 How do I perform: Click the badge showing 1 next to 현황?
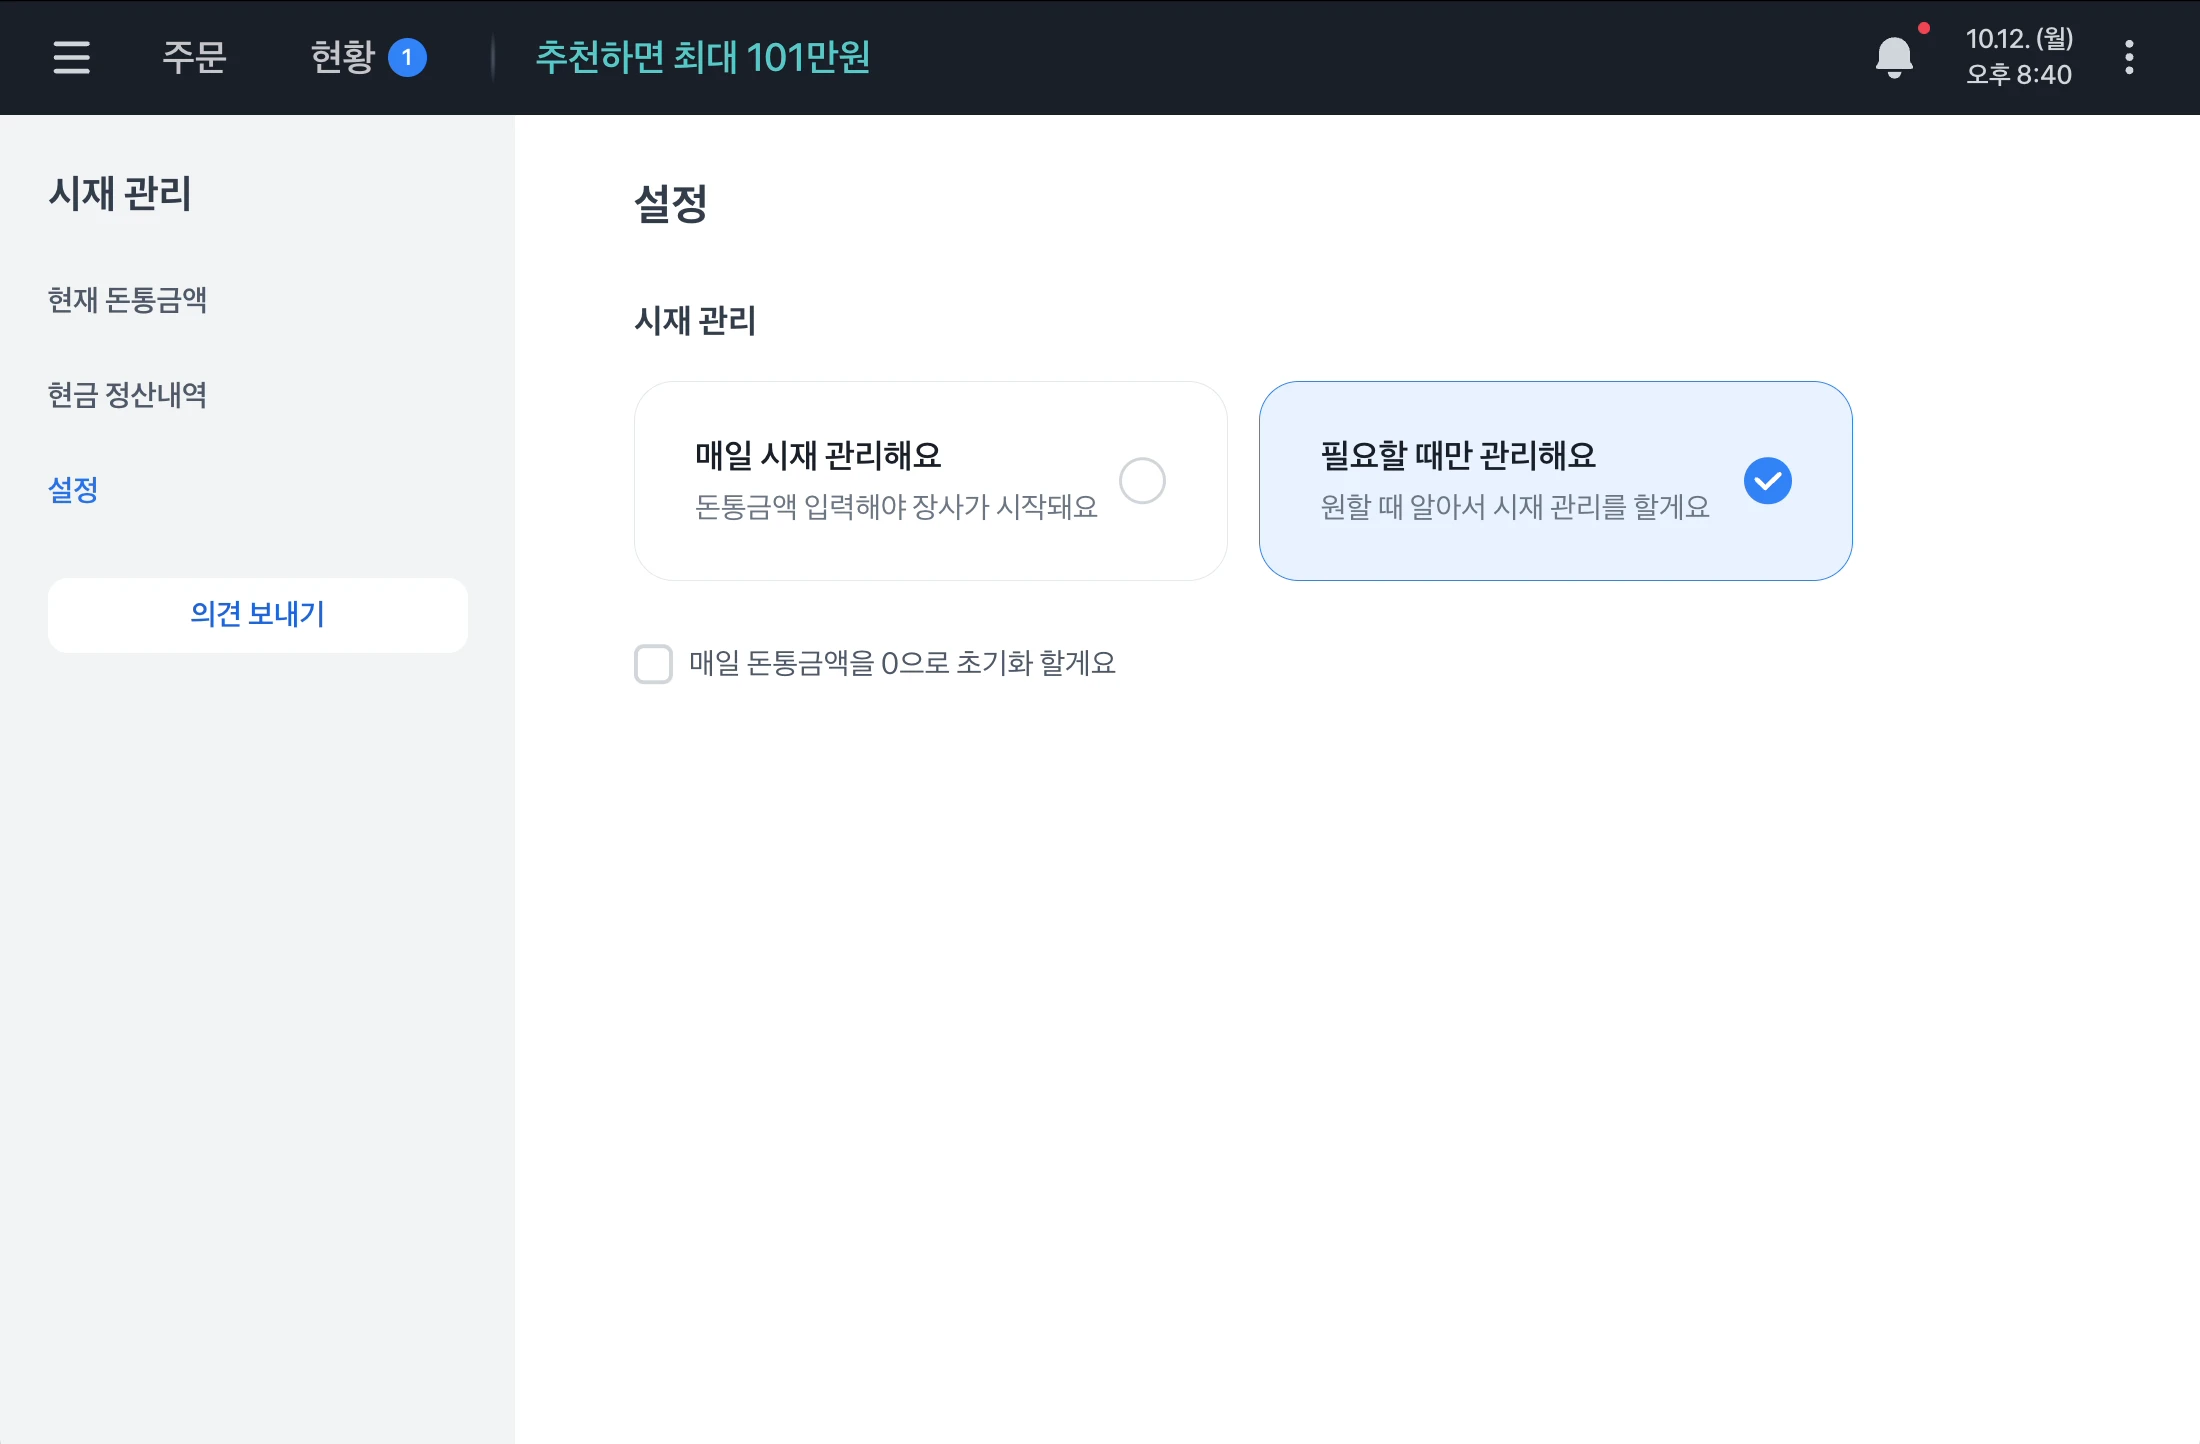407,57
